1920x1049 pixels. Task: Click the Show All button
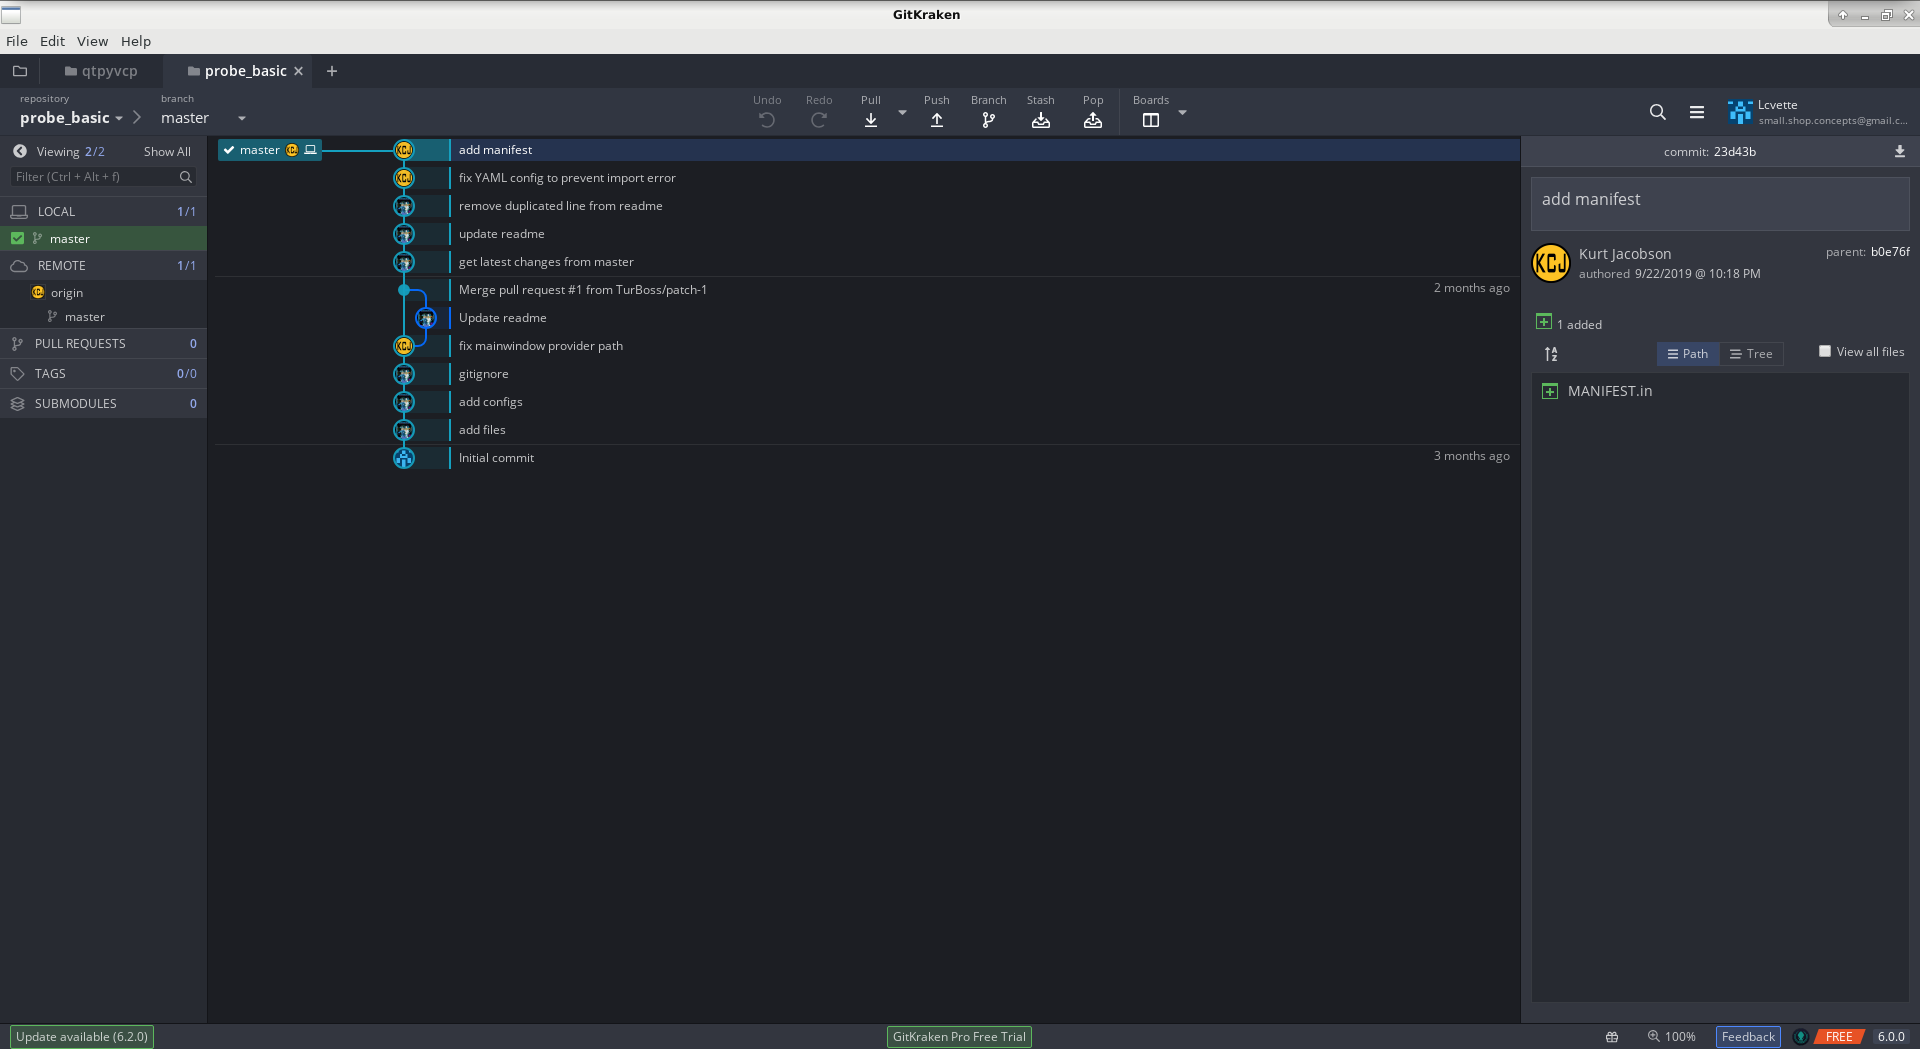pos(167,152)
